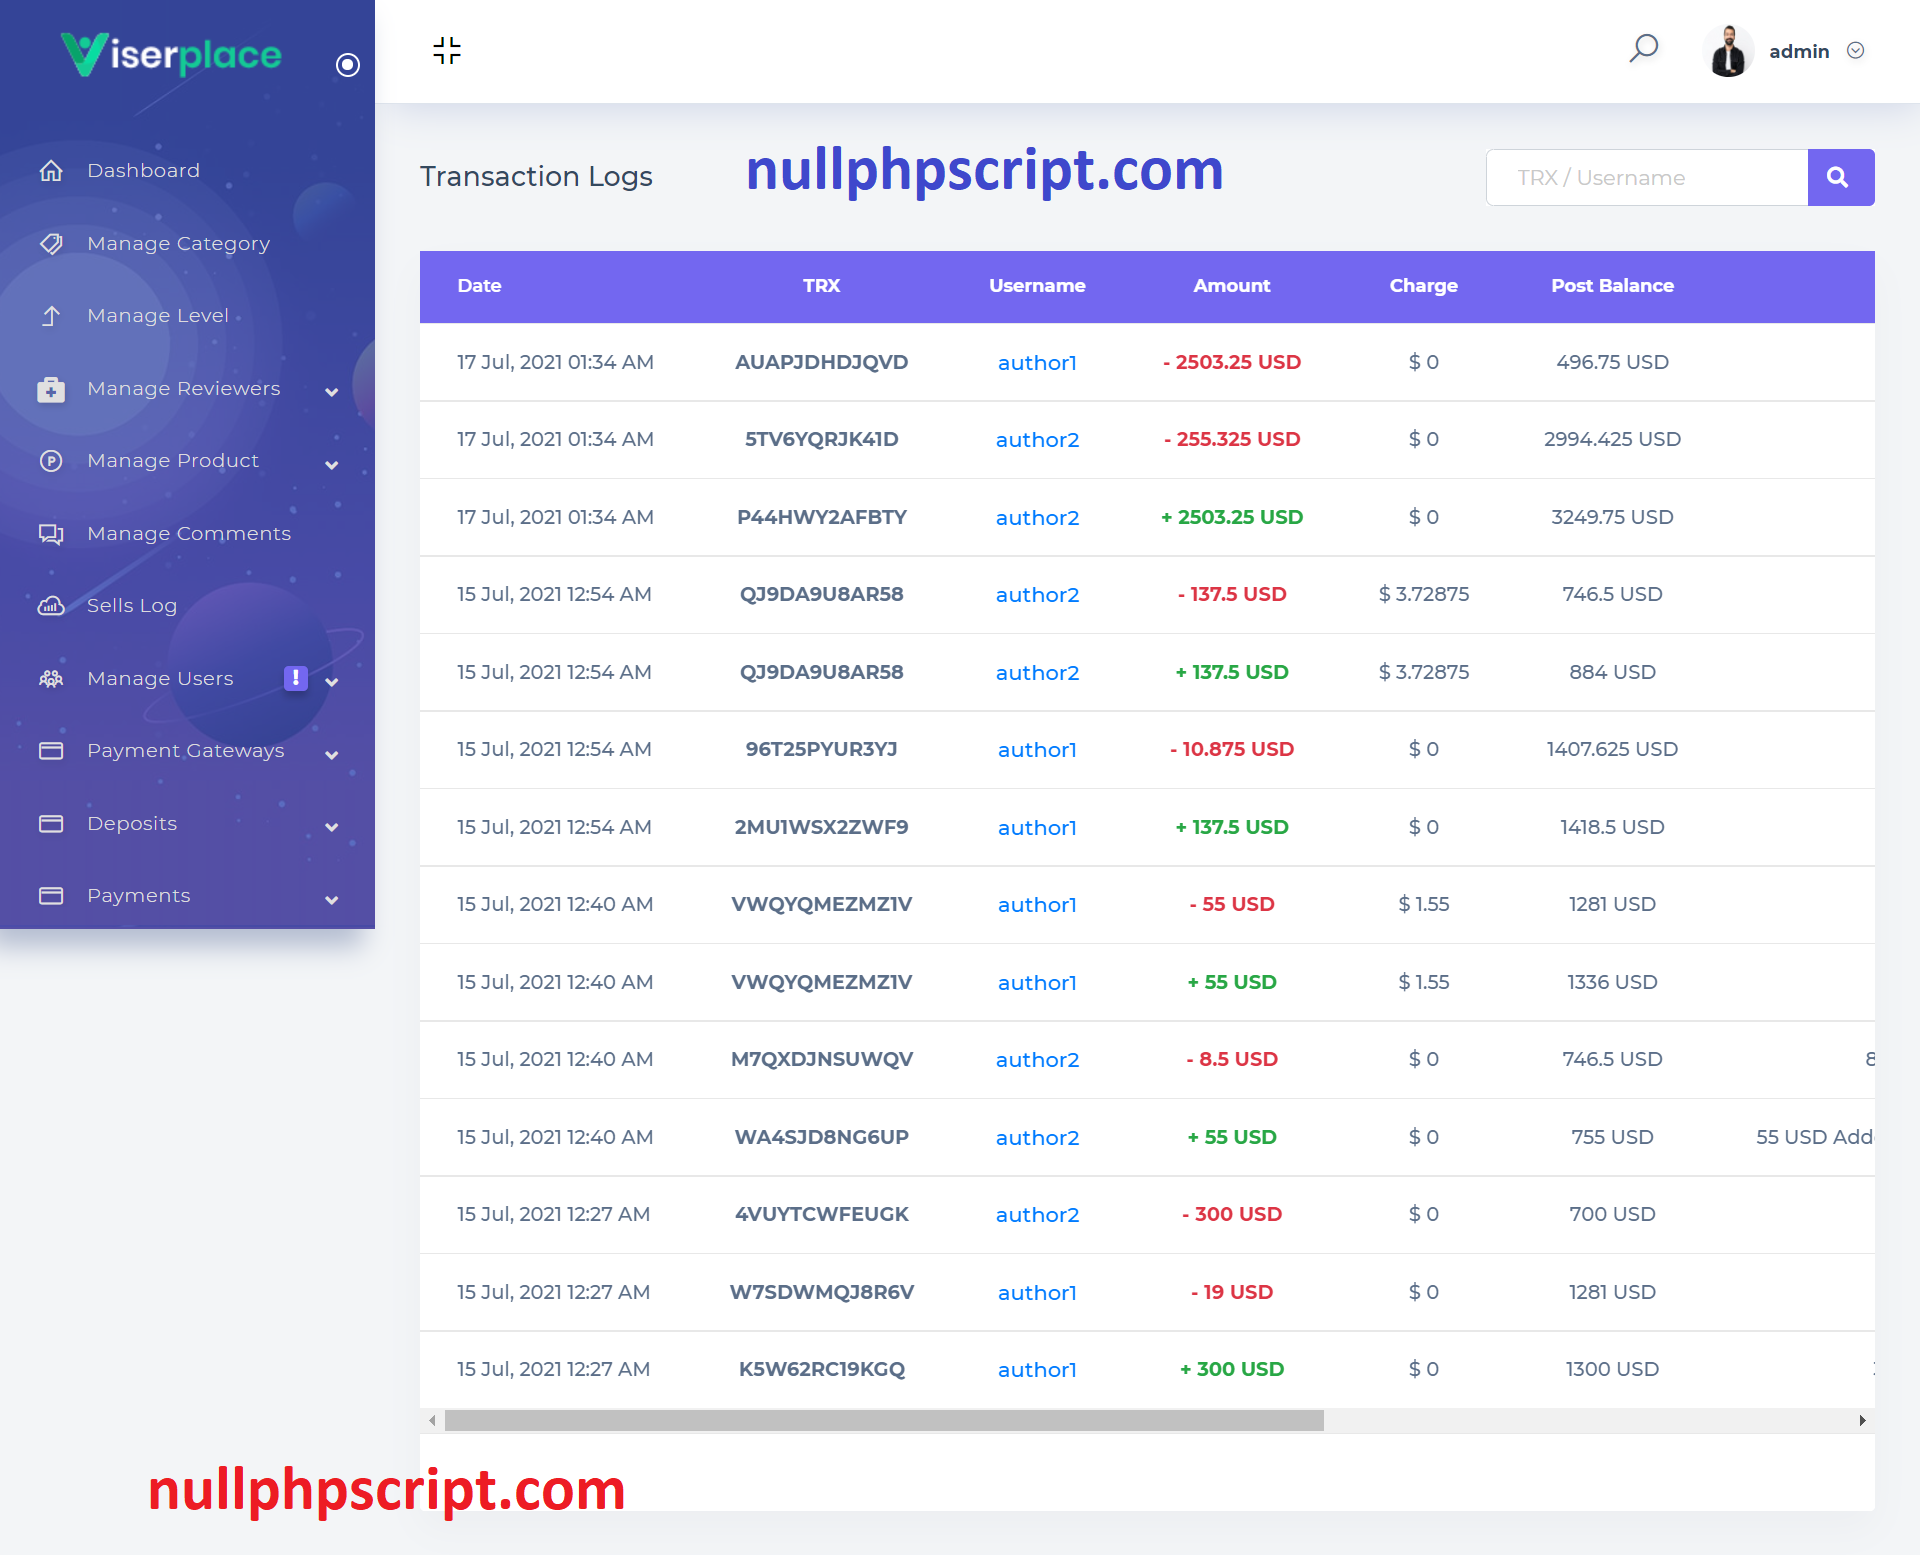Expand the Deposits menu chevron

point(332,827)
